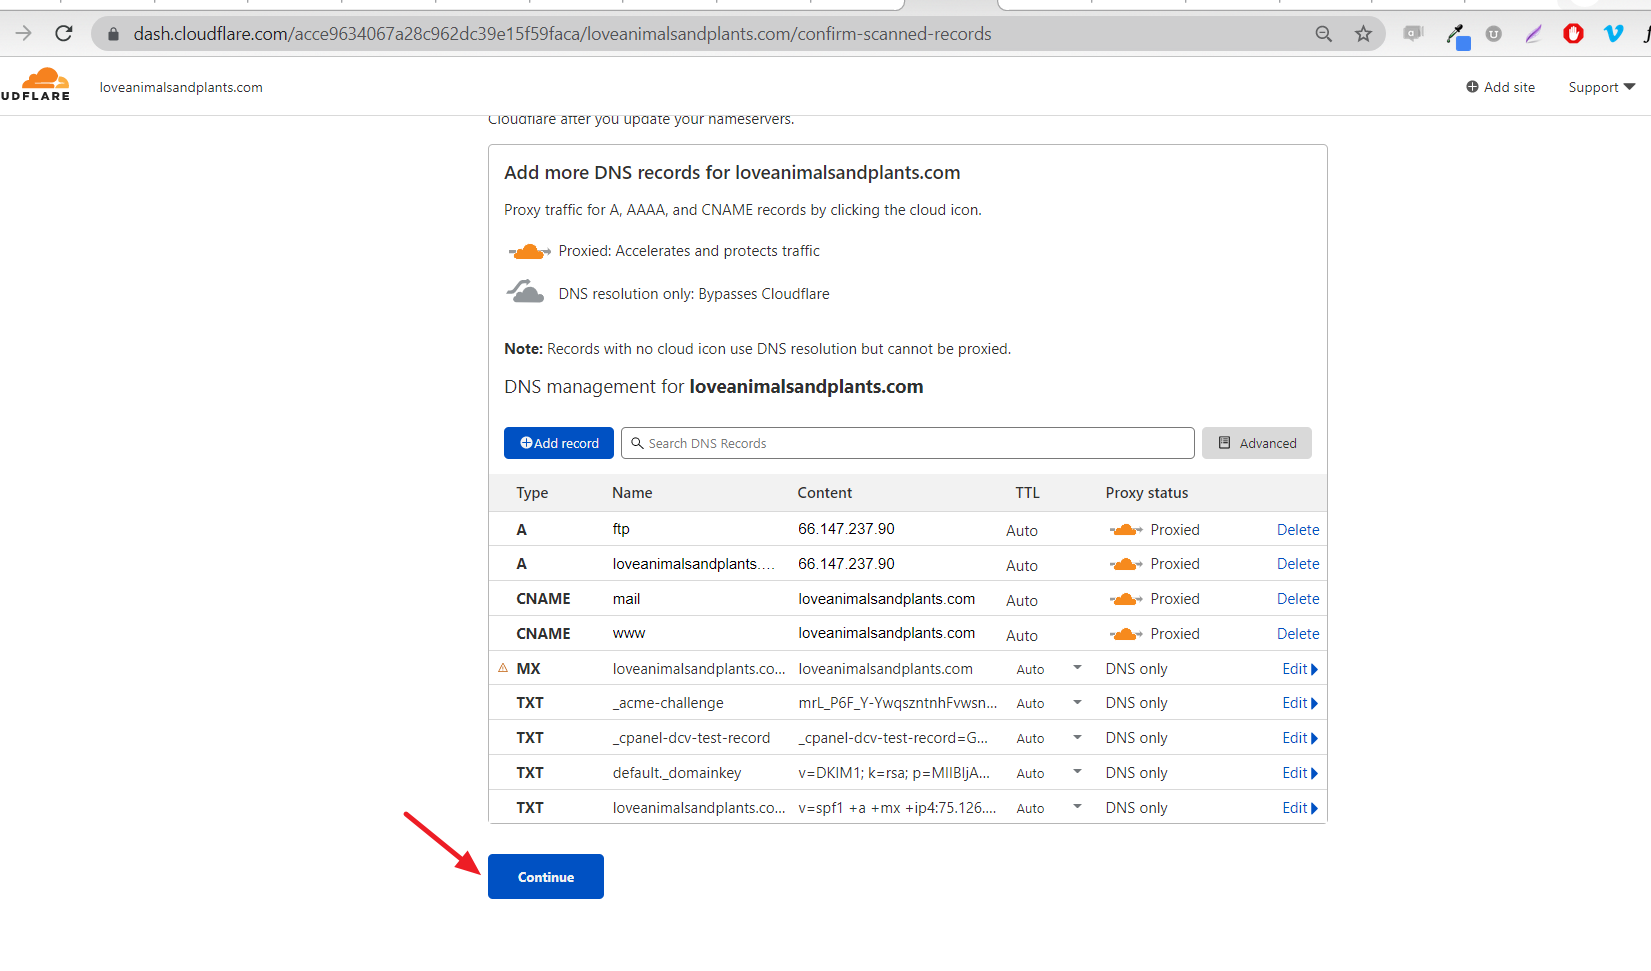Delete the loveanimalsandplants A record
1651x971 pixels.
pos(1298,564)
